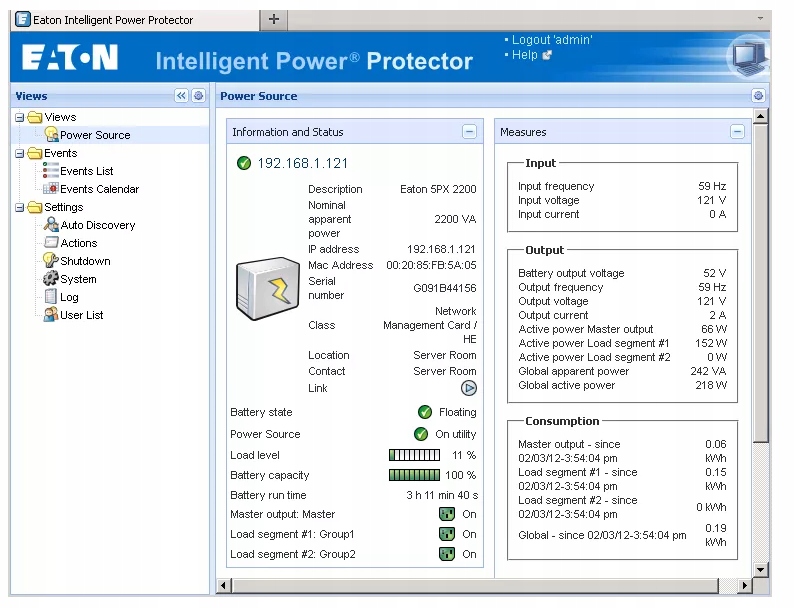
Task: Click the On utility green check icon
Action: pyautogui.click(x=421, y=434)
